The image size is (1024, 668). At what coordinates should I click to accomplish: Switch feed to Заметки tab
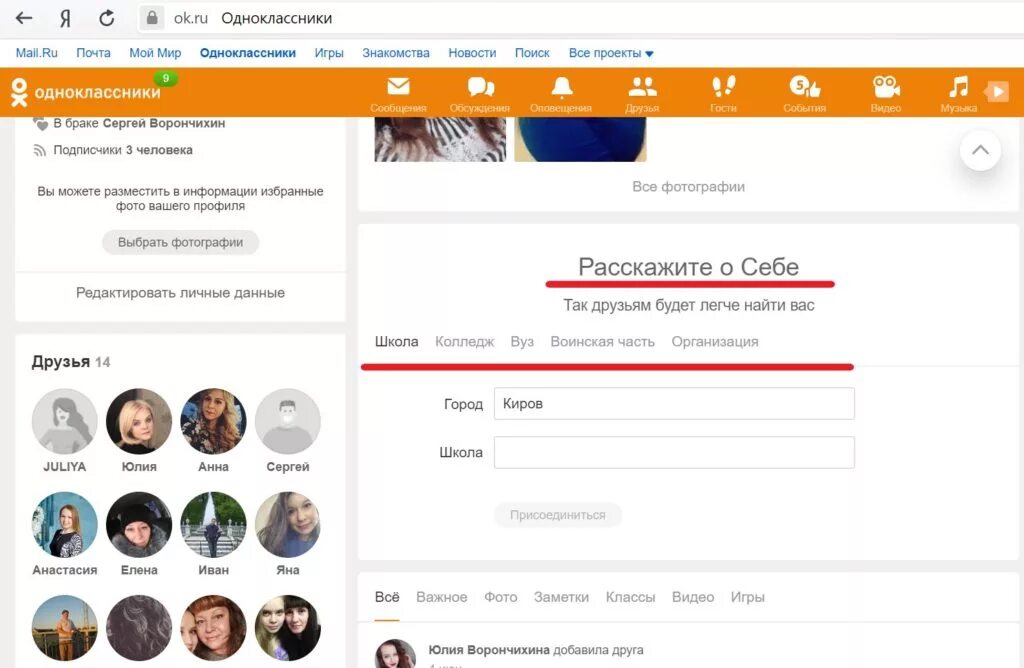tap(562, 597)
